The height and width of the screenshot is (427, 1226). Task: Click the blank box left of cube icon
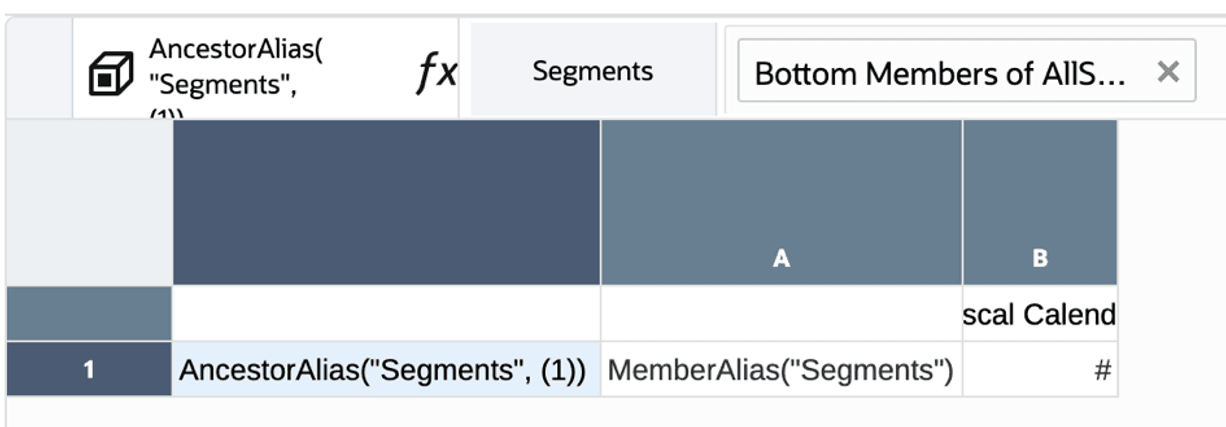point(39,70)
